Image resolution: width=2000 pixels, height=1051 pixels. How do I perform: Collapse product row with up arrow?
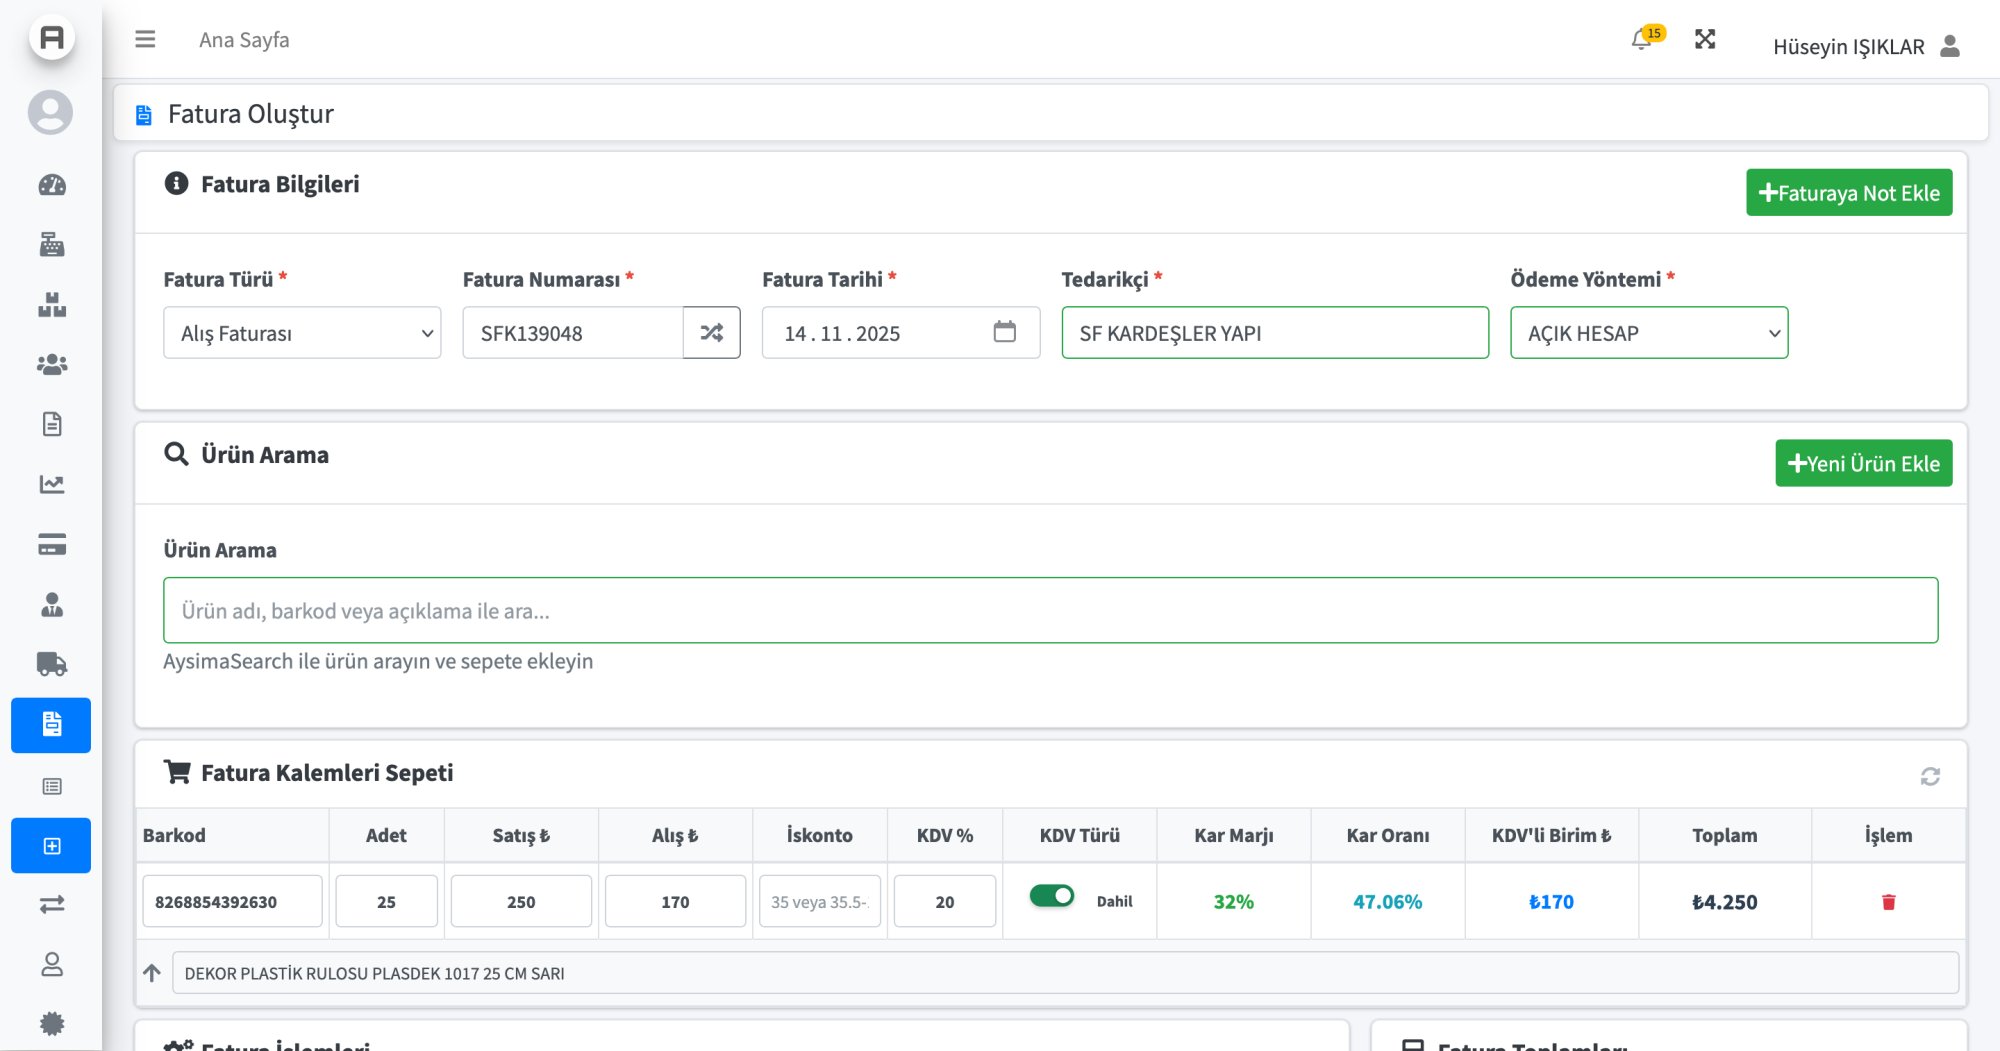[152, 973]
